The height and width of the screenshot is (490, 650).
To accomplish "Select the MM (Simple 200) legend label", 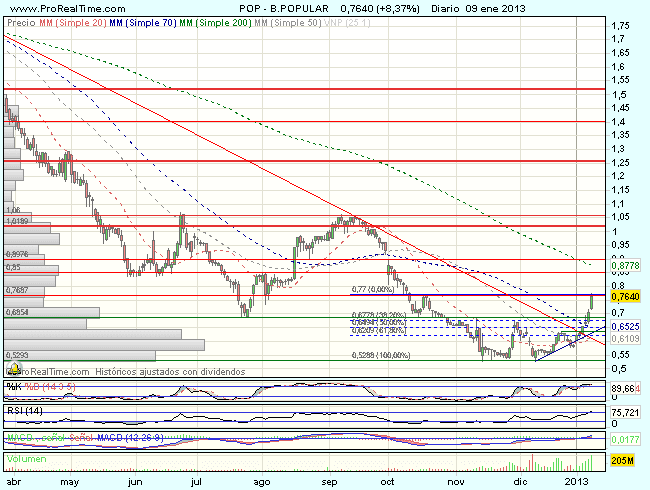I will pyautogui.click(x=215, y=23).
